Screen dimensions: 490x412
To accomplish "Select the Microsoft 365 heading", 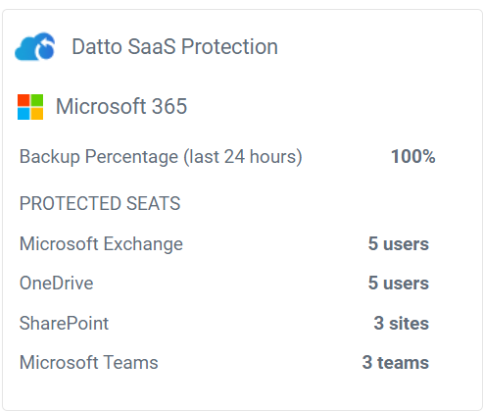I will [x=121, y=106].
